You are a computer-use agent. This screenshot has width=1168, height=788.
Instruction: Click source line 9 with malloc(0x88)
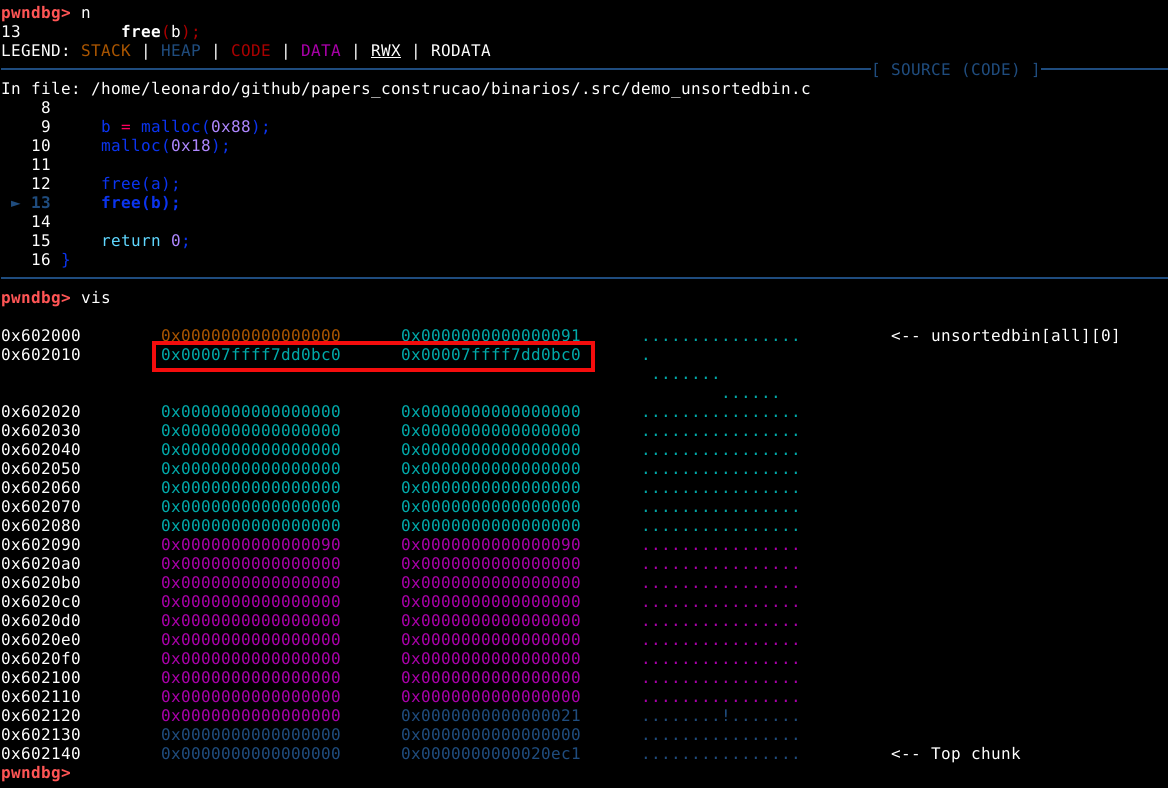pos(185,127)
